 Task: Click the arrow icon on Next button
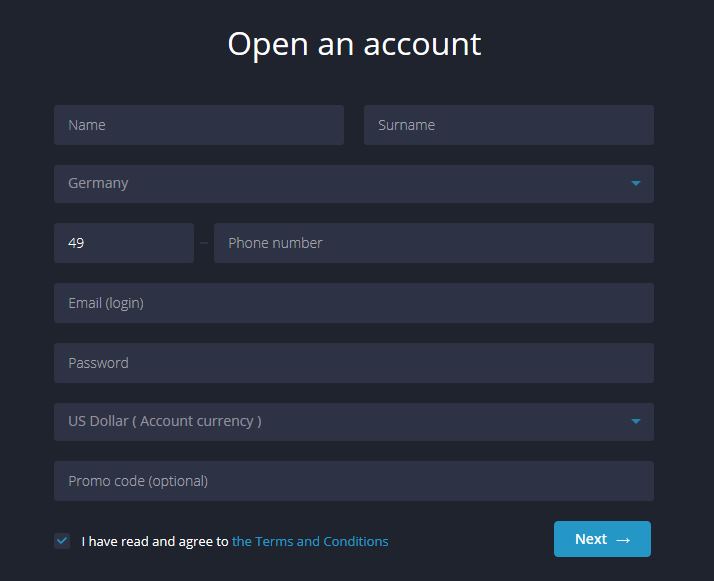point(623,540)
